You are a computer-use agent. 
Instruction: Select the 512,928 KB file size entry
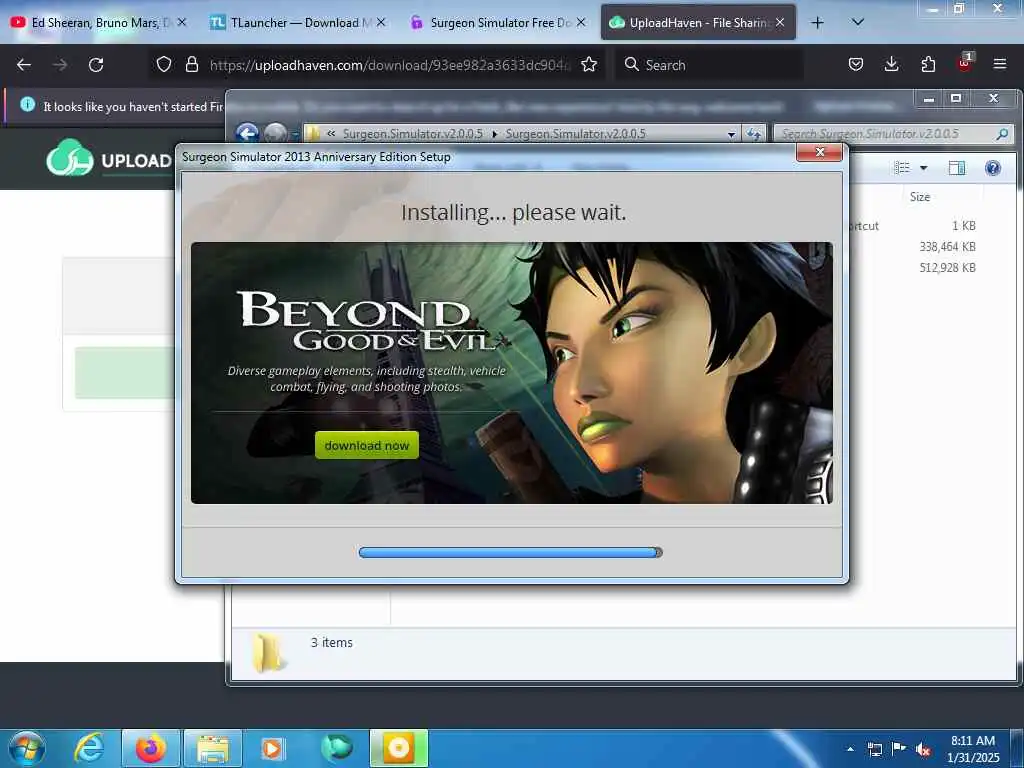click(947, 268)
